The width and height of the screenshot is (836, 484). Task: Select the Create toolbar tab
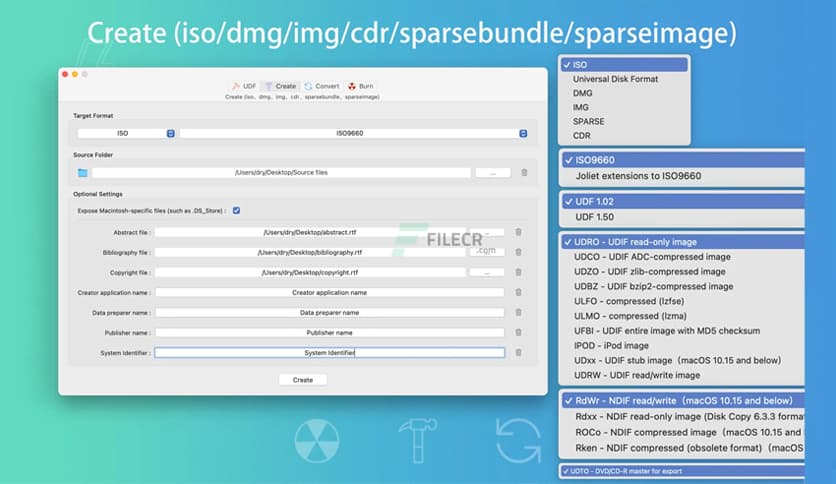pyautogui.click(x=280, y=86)
